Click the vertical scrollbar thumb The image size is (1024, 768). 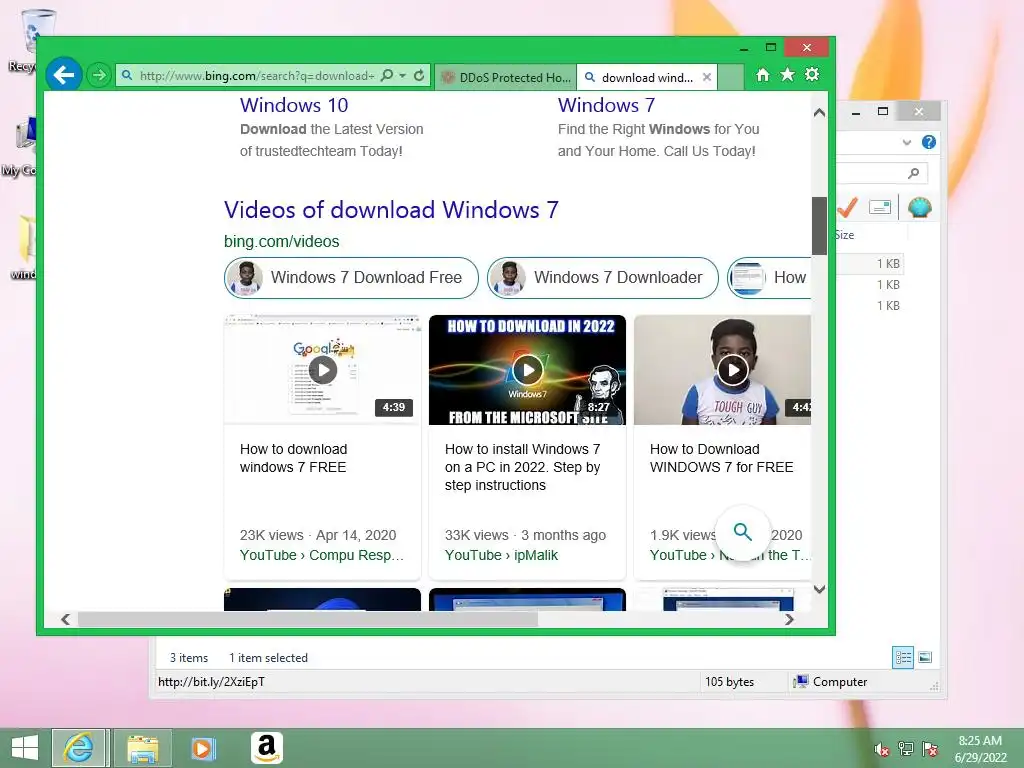tap(819, 225)
